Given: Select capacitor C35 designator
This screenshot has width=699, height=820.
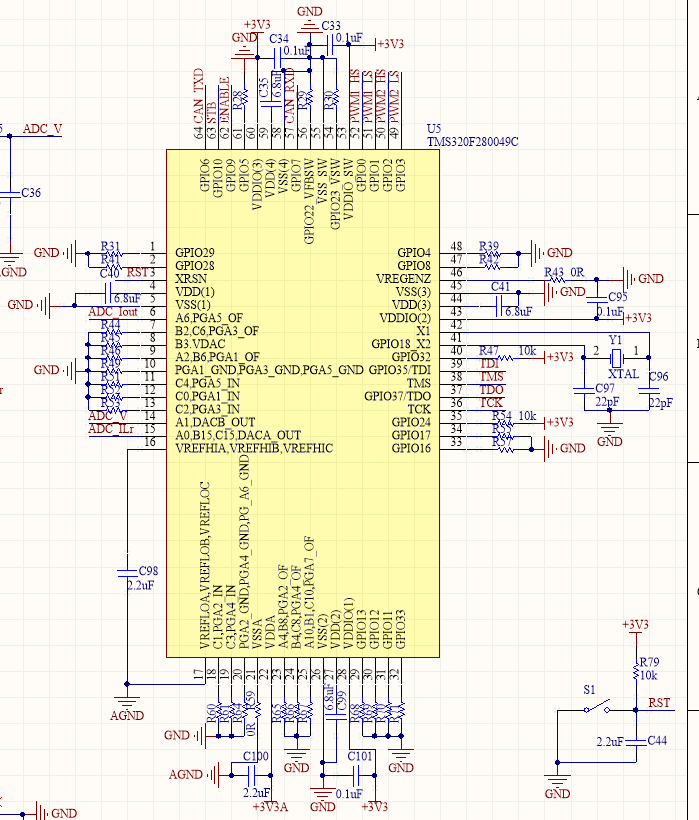Looking at the screenshot, I should click(x=263, y=87).
